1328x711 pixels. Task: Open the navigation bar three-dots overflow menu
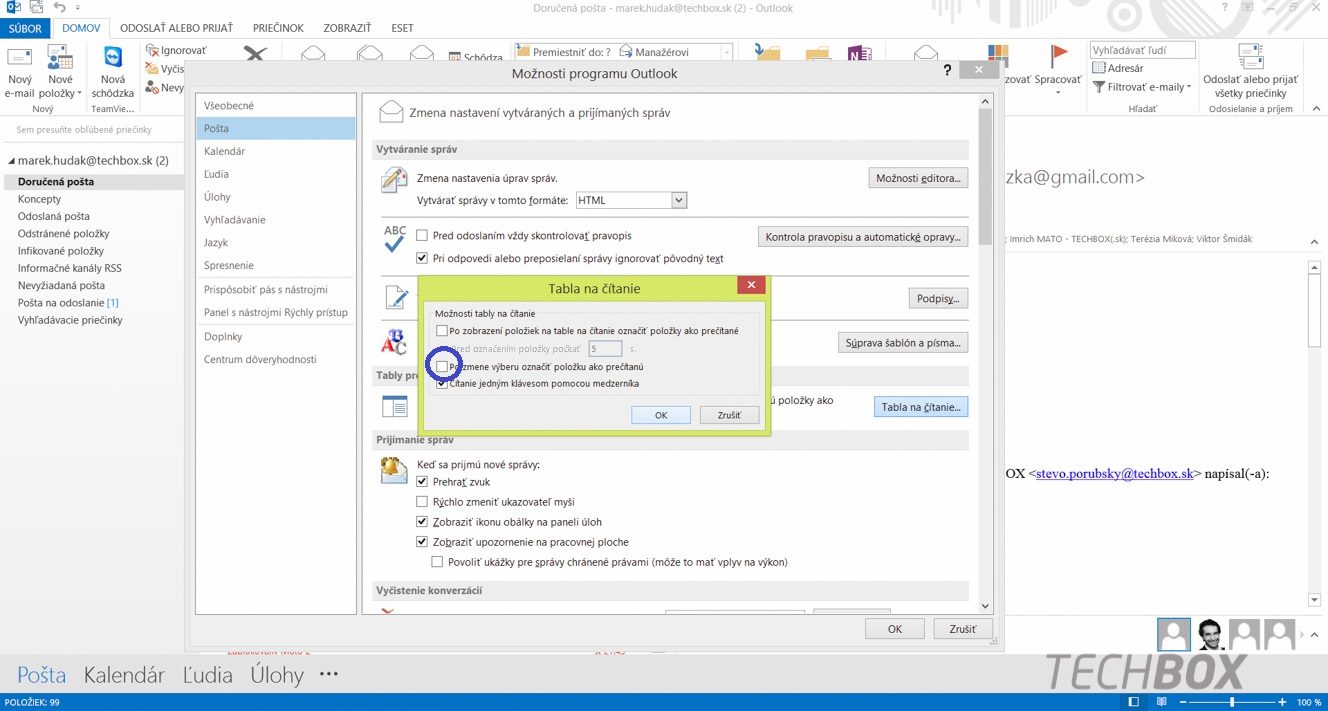[329, 675]
